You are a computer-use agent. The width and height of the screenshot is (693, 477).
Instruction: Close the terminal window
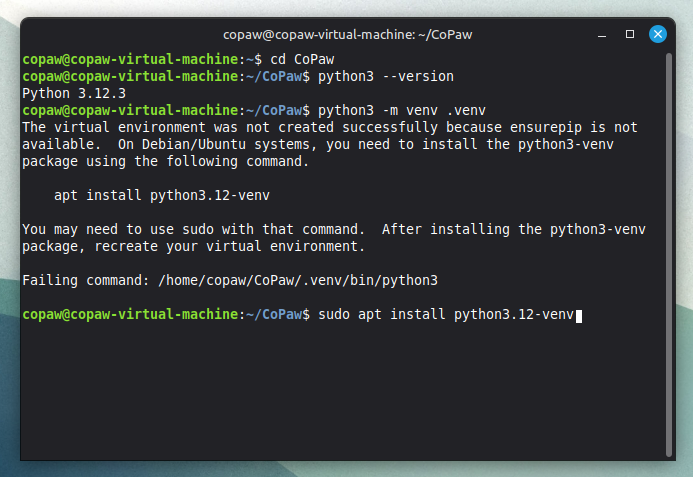point(658,34)
